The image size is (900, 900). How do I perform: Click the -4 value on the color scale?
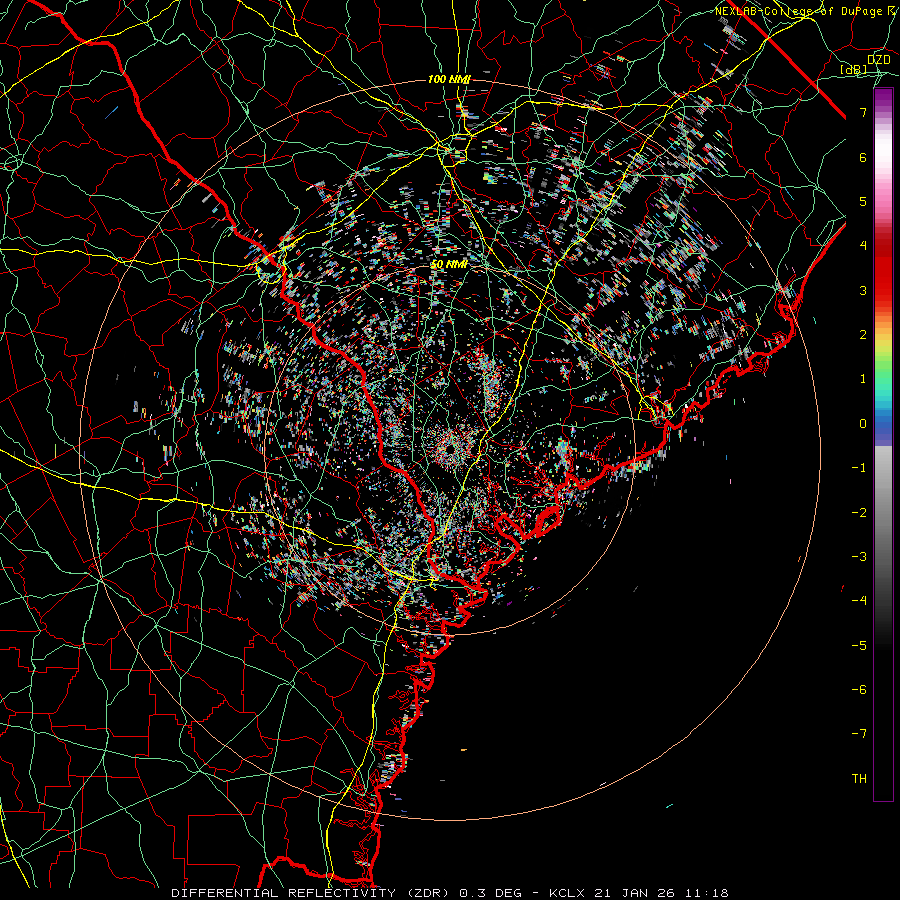coord(859,601)
